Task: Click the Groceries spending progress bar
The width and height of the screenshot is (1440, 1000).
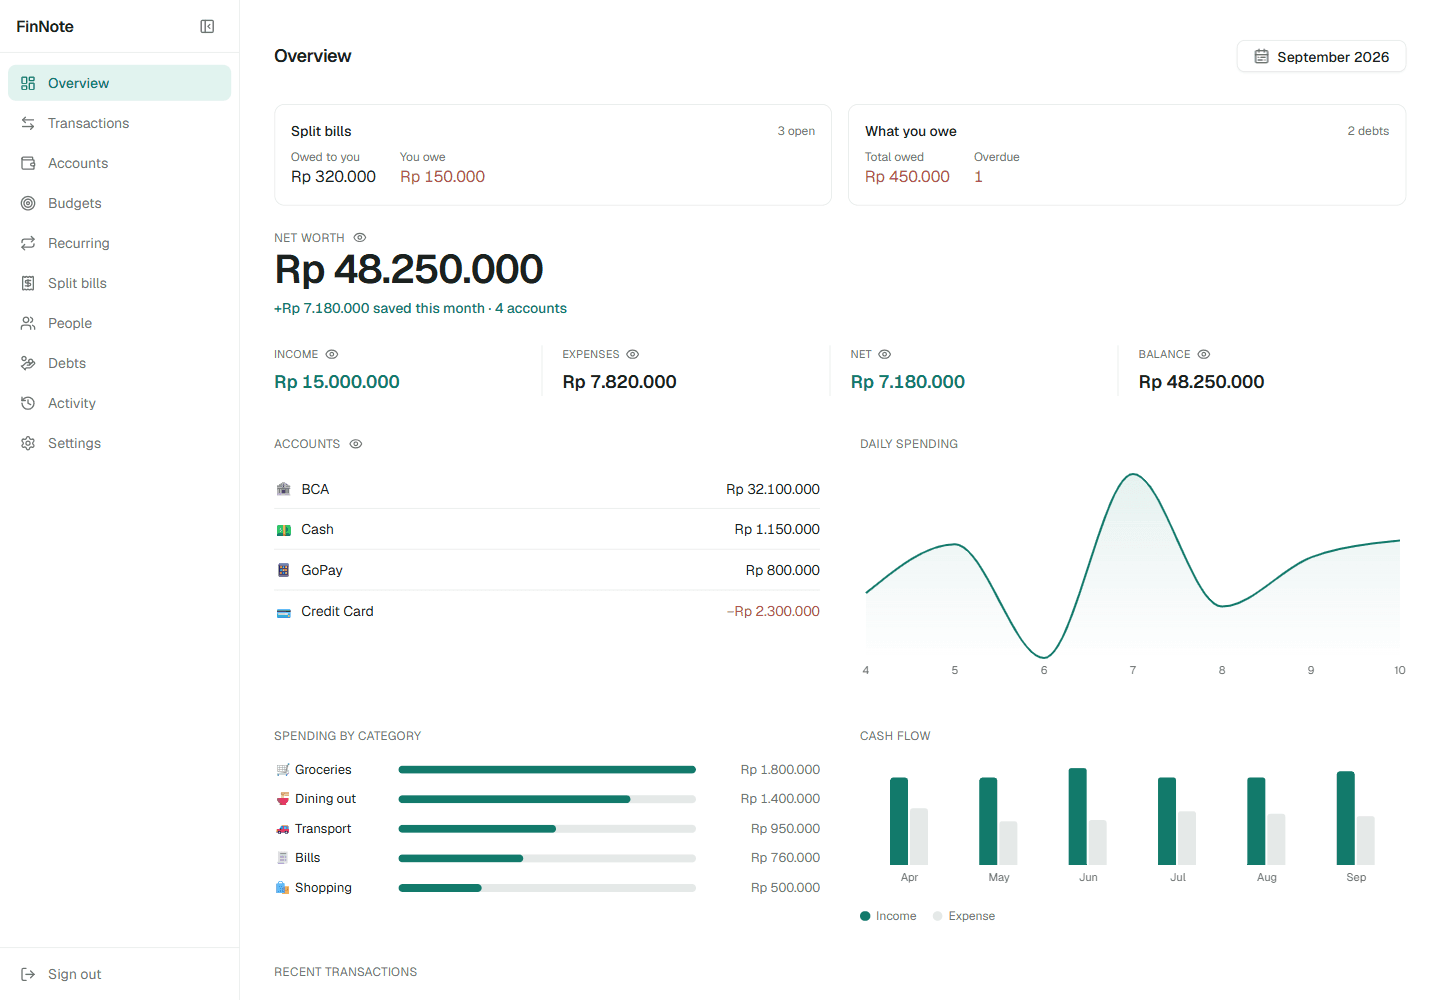Action: 547,770
